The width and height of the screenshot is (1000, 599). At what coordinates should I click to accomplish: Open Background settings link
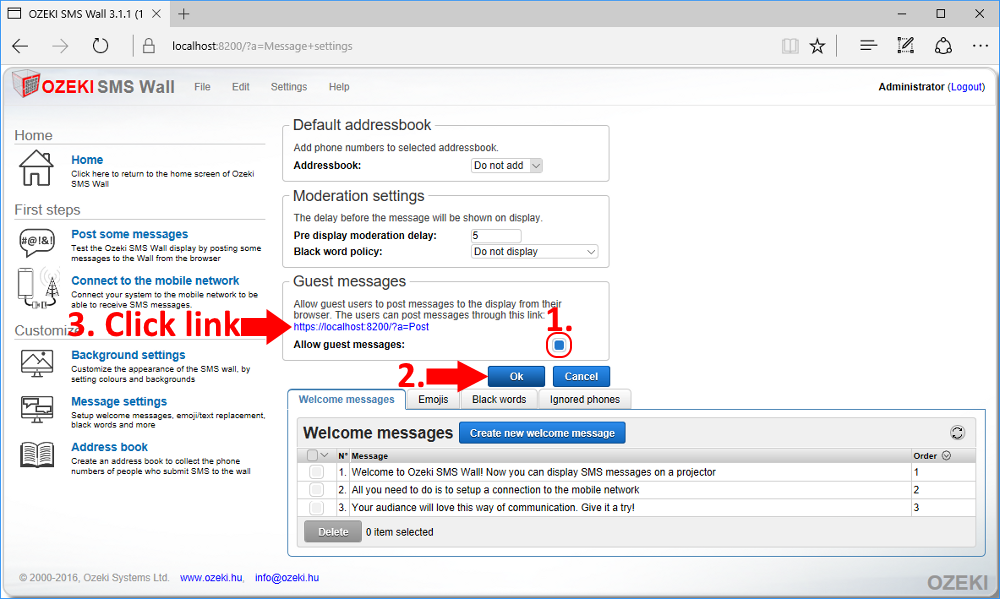click(x=128, y=355)
